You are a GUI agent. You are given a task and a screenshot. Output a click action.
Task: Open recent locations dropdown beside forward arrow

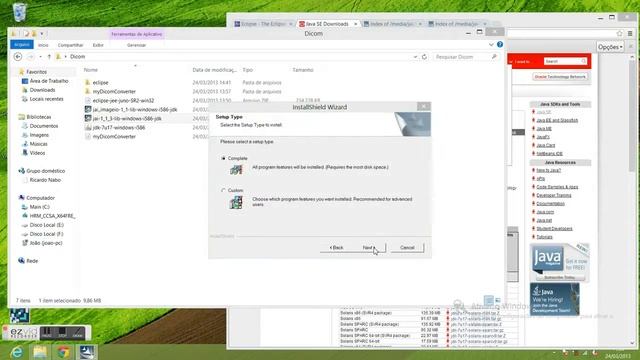(x=40, y=57)
